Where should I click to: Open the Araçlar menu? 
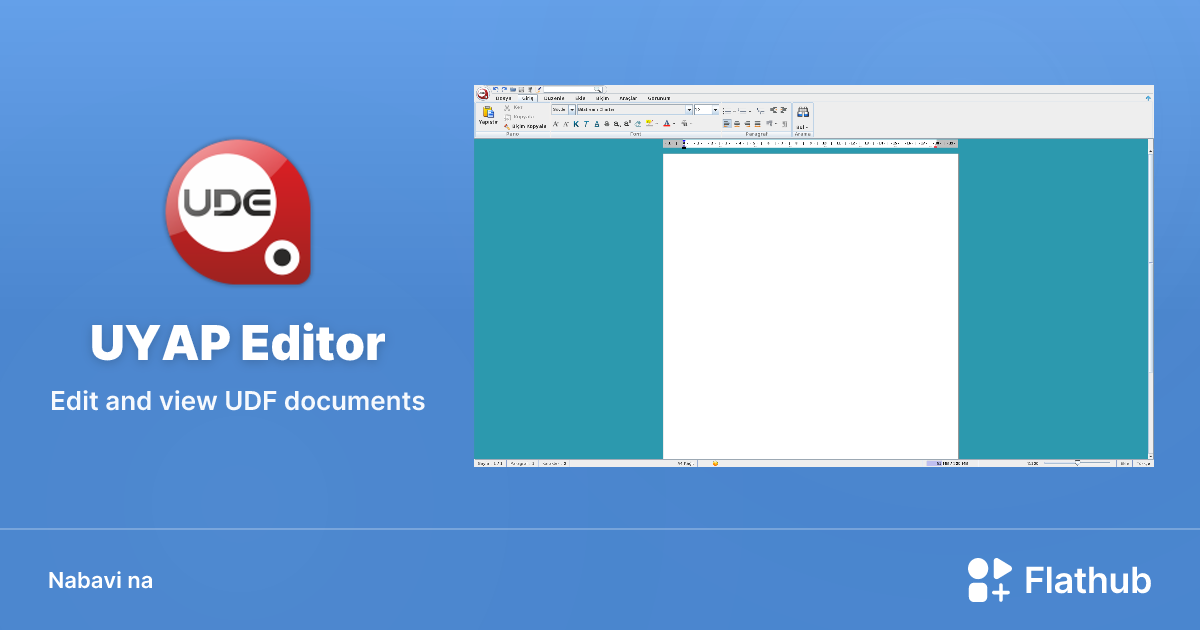pos(627,98)
